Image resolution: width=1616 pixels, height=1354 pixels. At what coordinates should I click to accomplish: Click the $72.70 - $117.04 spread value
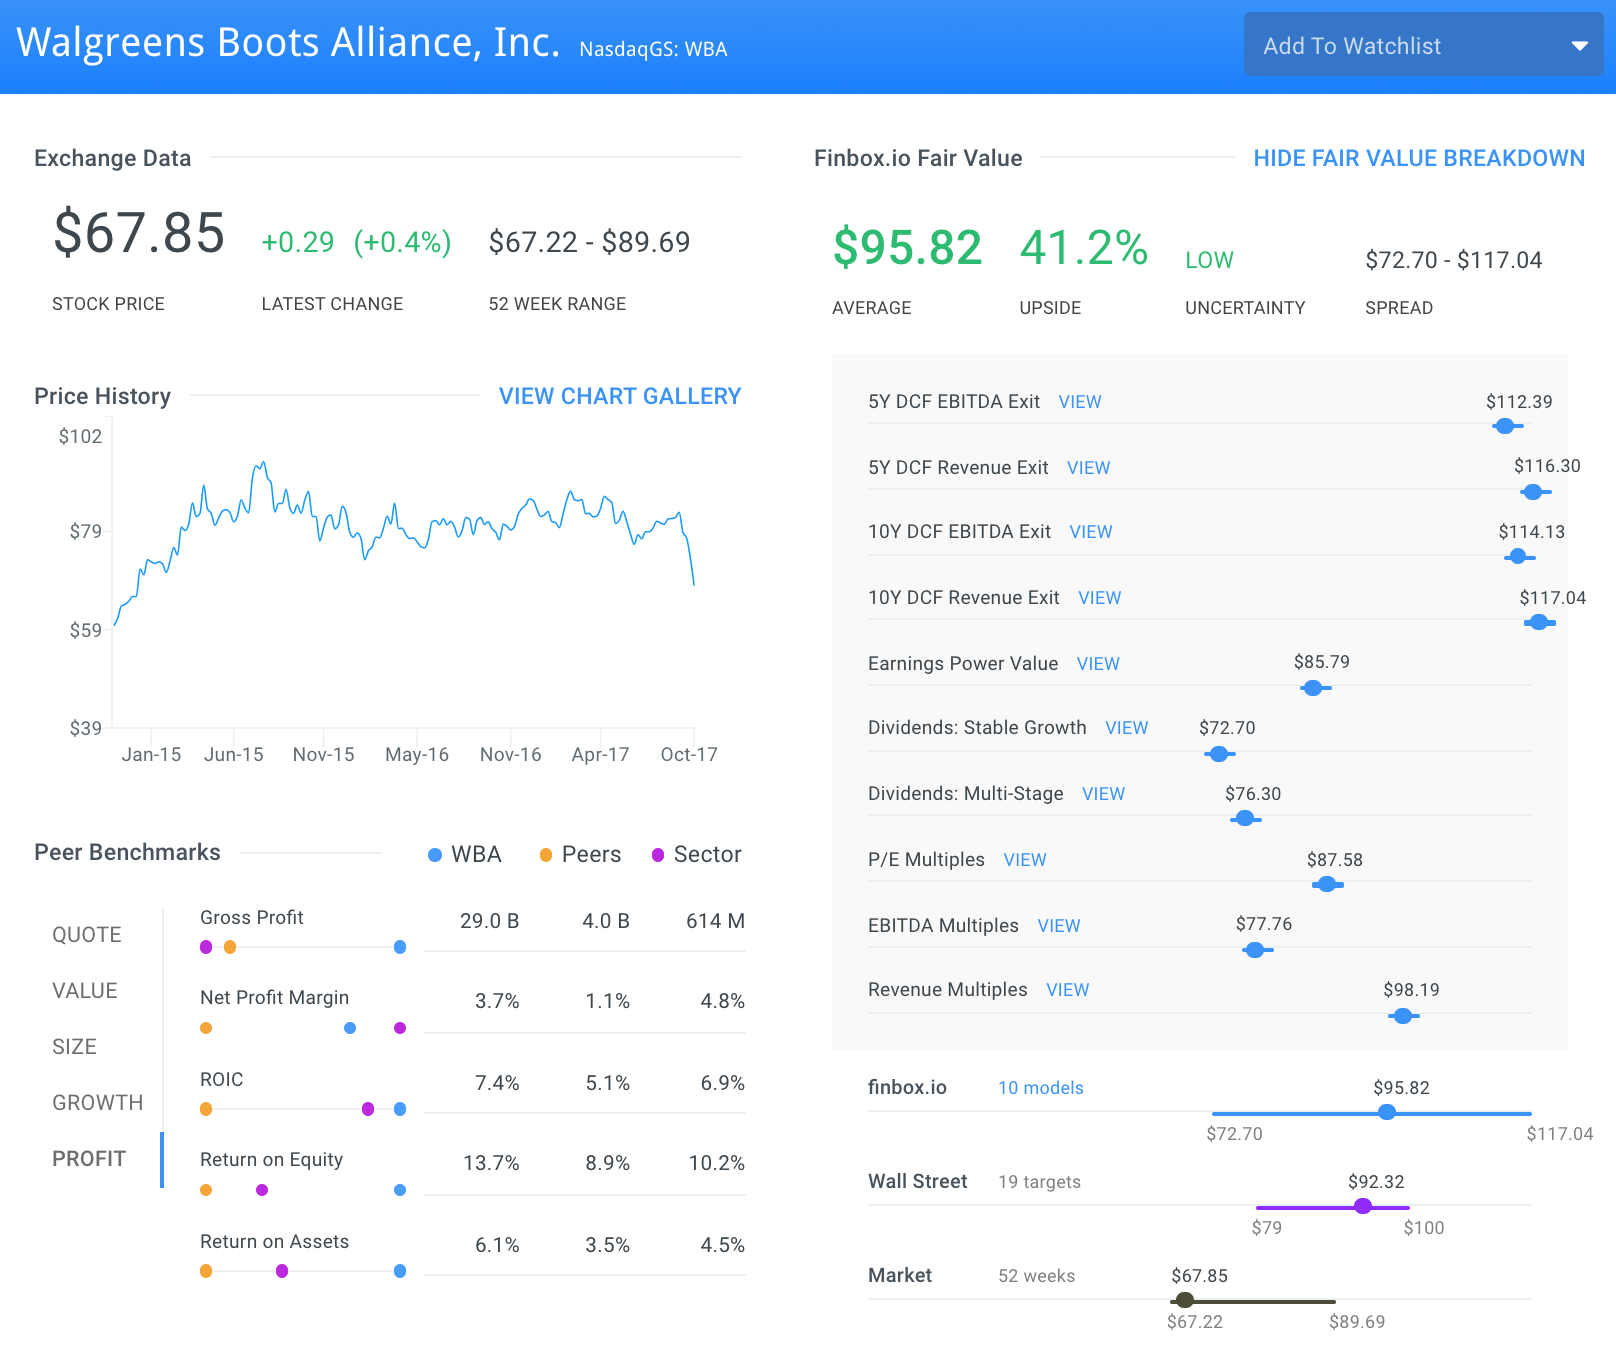(1454, 260)
